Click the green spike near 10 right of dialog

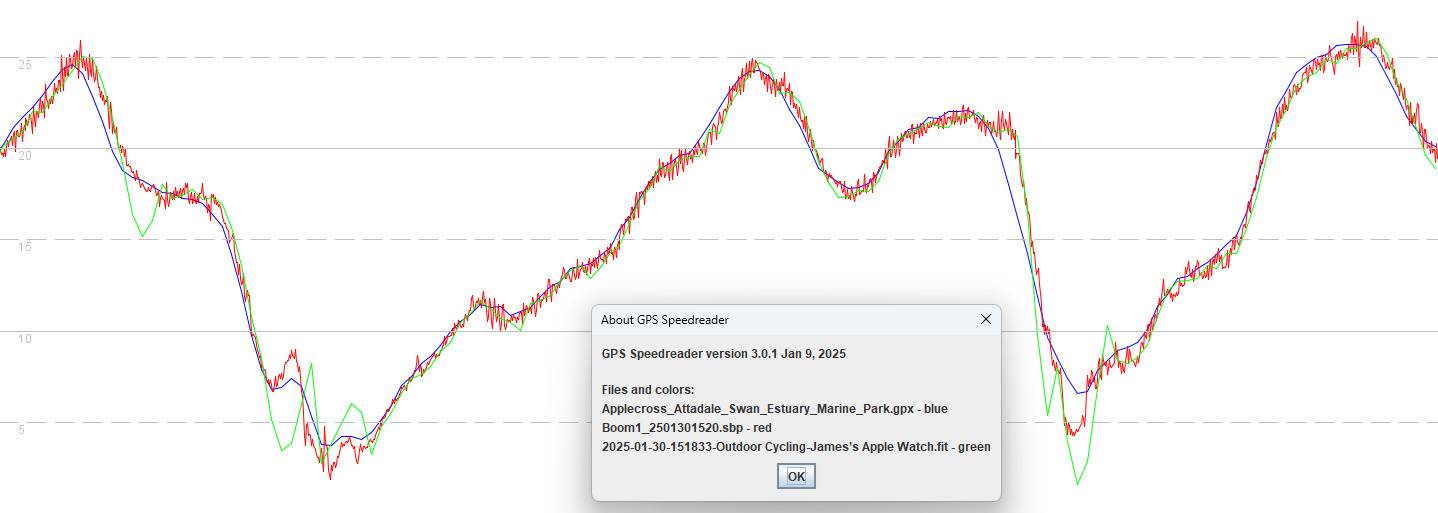coord(1107,327)
